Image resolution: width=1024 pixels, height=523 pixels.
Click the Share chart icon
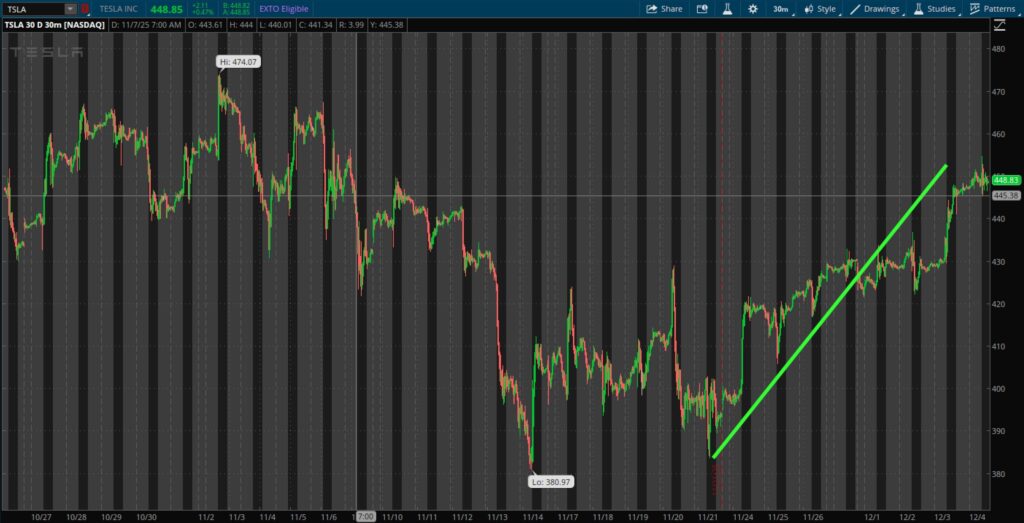(664, 9)
